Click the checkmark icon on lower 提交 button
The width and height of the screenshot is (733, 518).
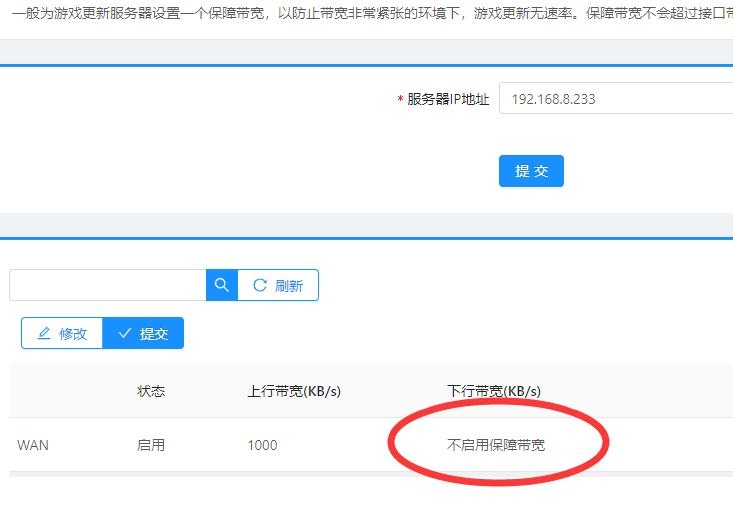(x=125, y=334)
